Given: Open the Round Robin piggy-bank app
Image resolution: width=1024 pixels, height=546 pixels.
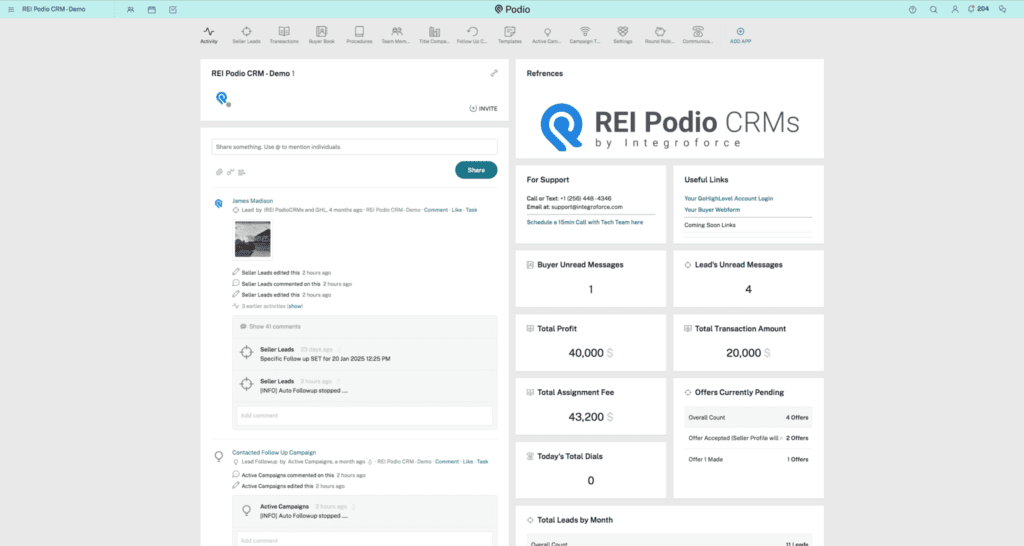Looking at the screenshot, I should tap(660, 35).
